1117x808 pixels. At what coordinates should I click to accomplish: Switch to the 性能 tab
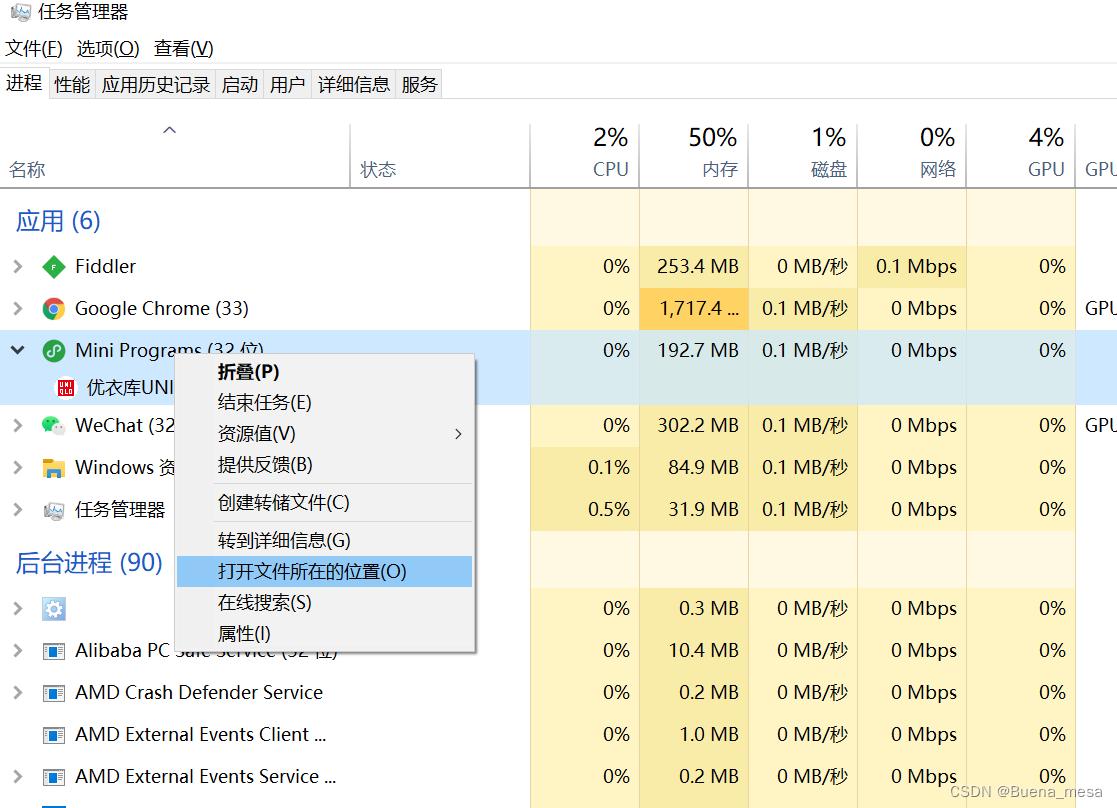72,85
